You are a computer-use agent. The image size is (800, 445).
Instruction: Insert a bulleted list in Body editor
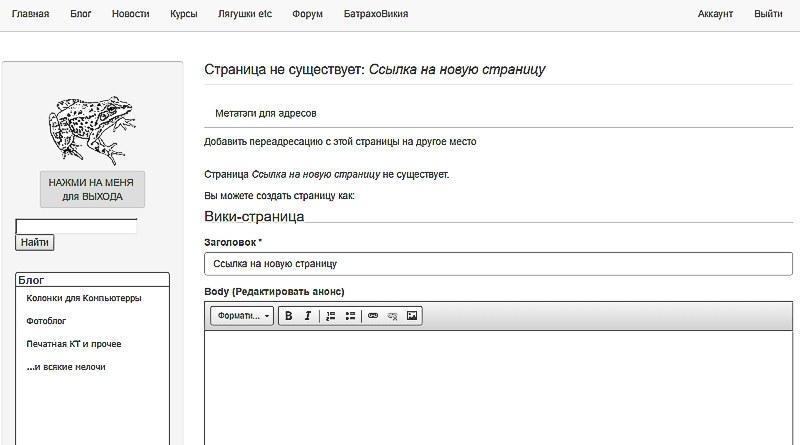coord(350,316)
